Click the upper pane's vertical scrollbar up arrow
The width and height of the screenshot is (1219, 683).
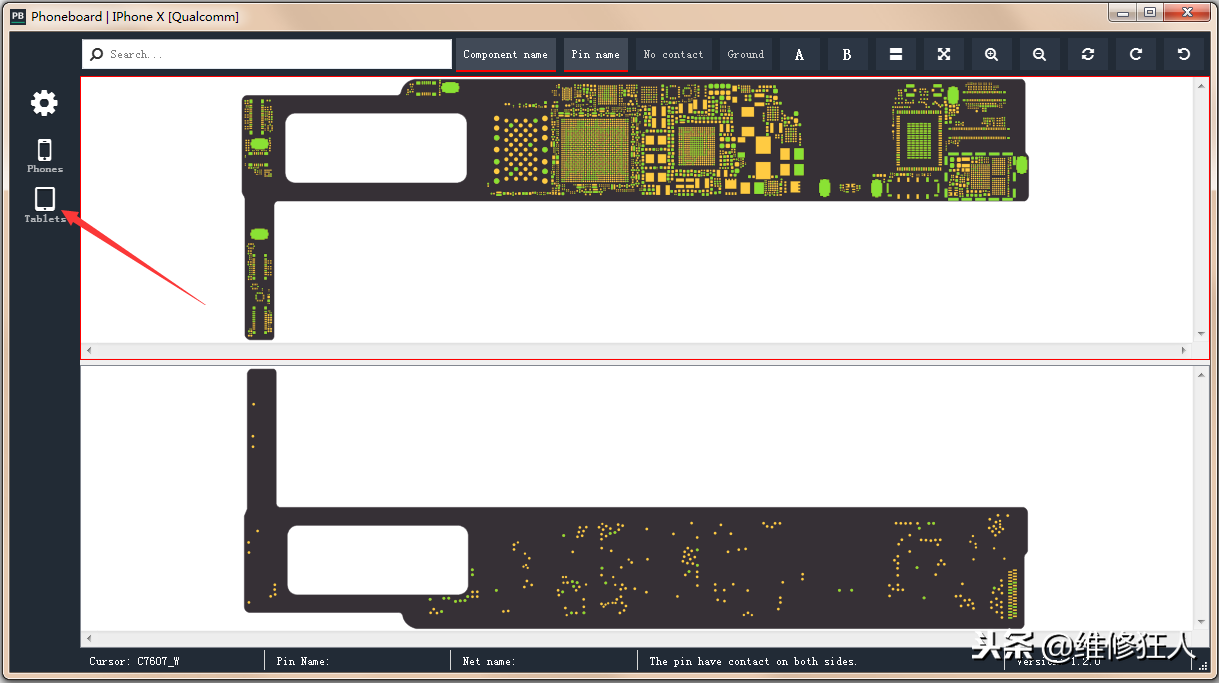click(x=1201, y=85)
